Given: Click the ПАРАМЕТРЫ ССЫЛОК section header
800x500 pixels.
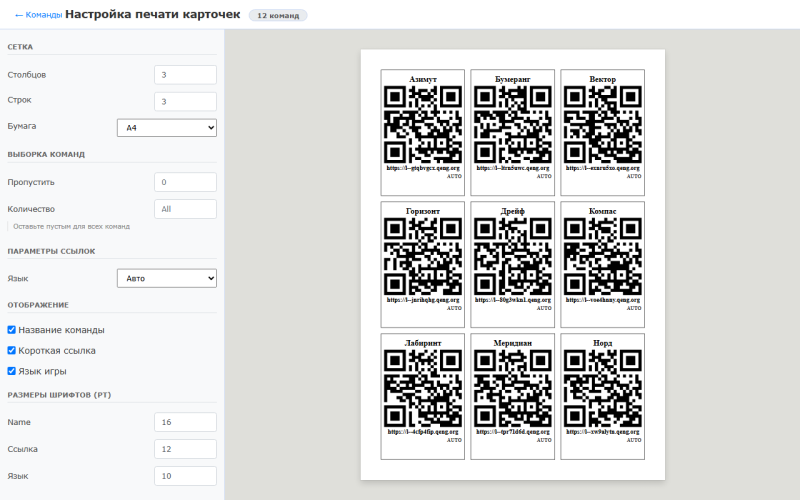Looking at the screenshot, I should pyautogui.click(x=51, y=251).
